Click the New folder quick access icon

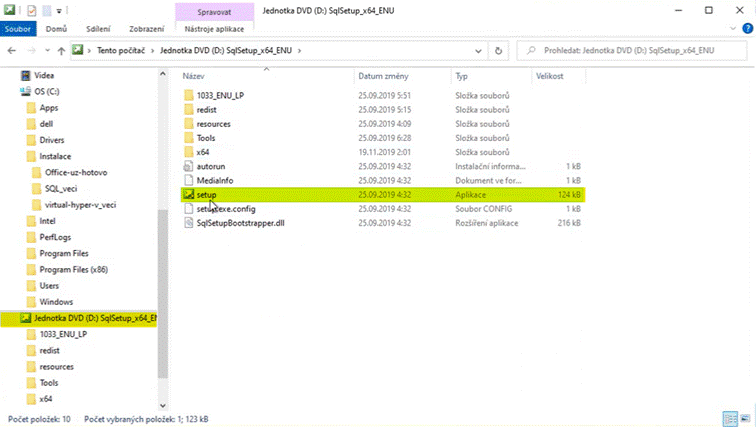[x=47, y=10]
